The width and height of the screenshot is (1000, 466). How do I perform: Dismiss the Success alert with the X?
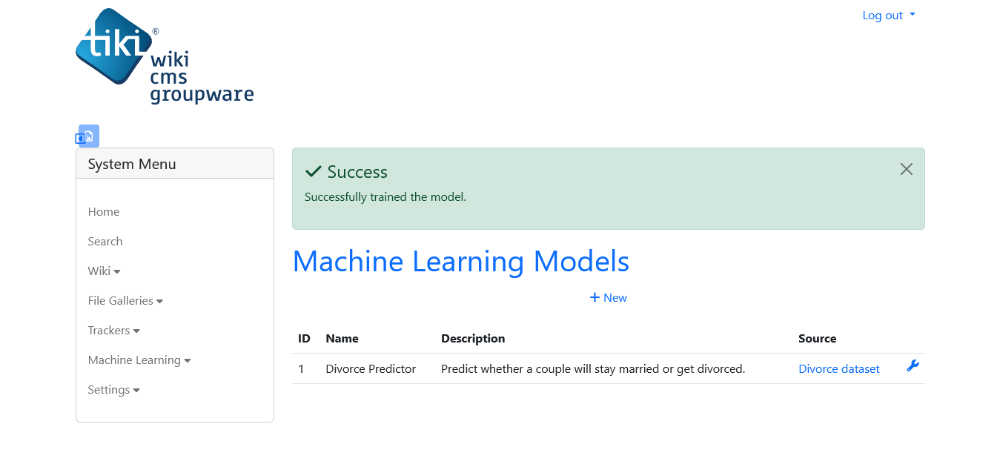(x=906, y=169)
